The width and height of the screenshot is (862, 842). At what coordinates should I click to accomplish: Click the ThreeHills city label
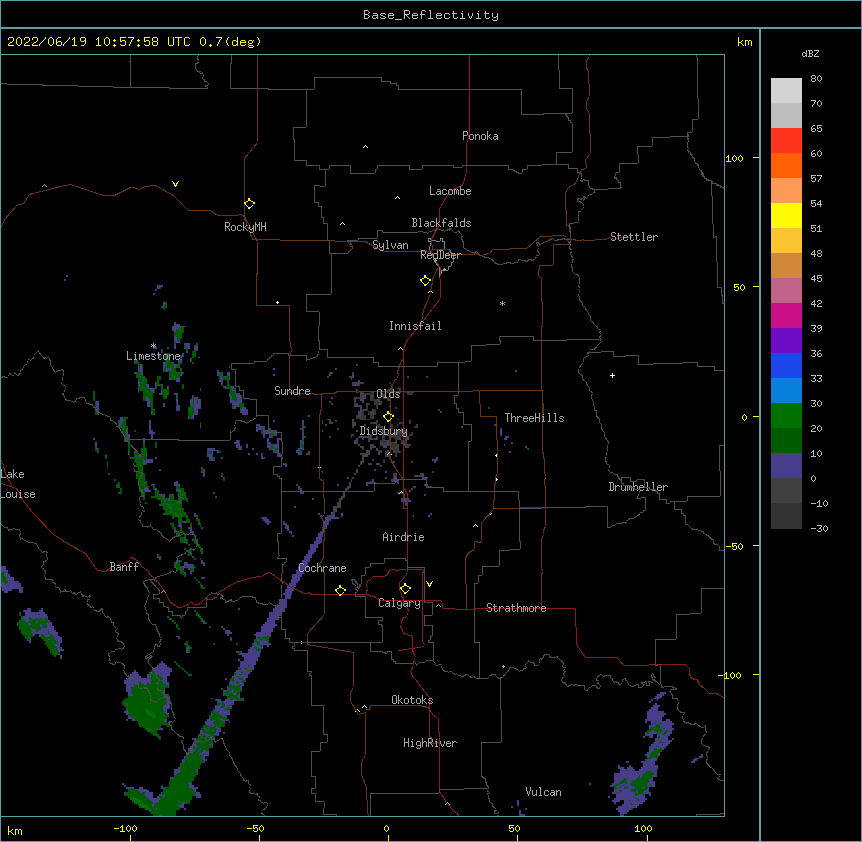[x=534, y=418]
